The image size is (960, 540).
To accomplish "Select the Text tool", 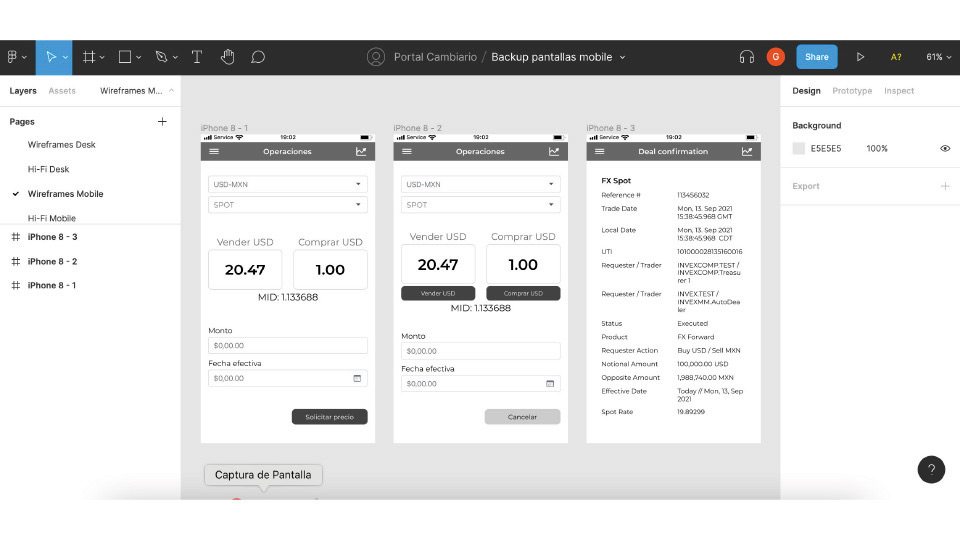I will pos(196,57).
